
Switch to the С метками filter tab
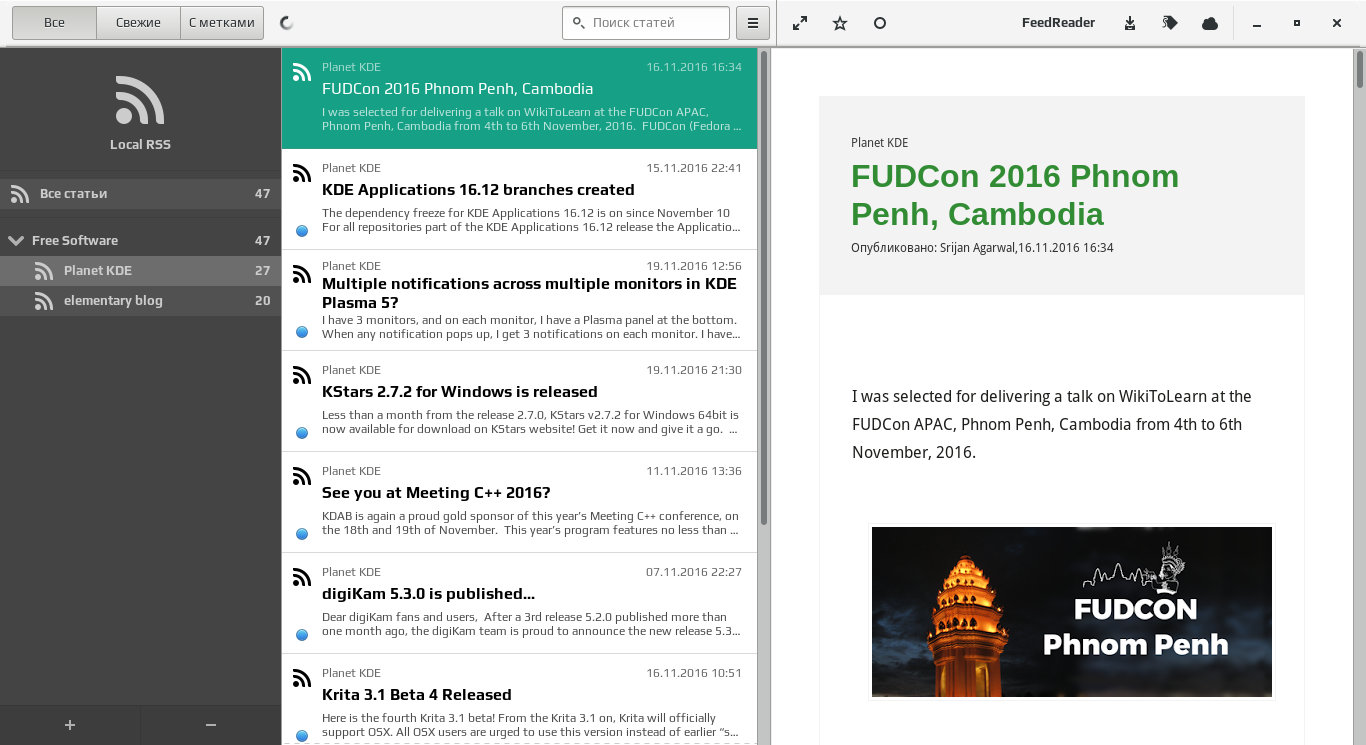[x=222, y=23]
